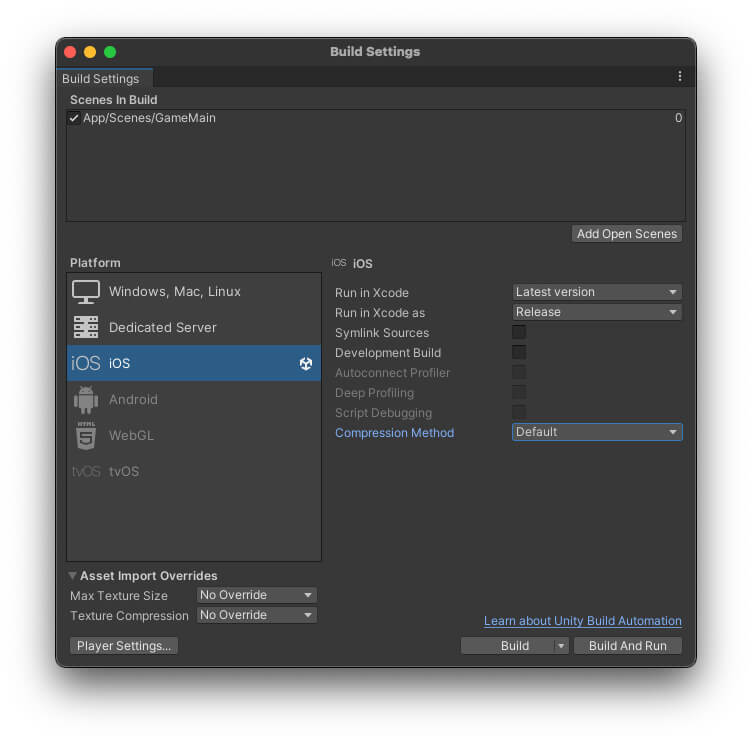The image size is (752, 741).
Task: Click the Dedicated Server rack icon
Action: (86, 327)
